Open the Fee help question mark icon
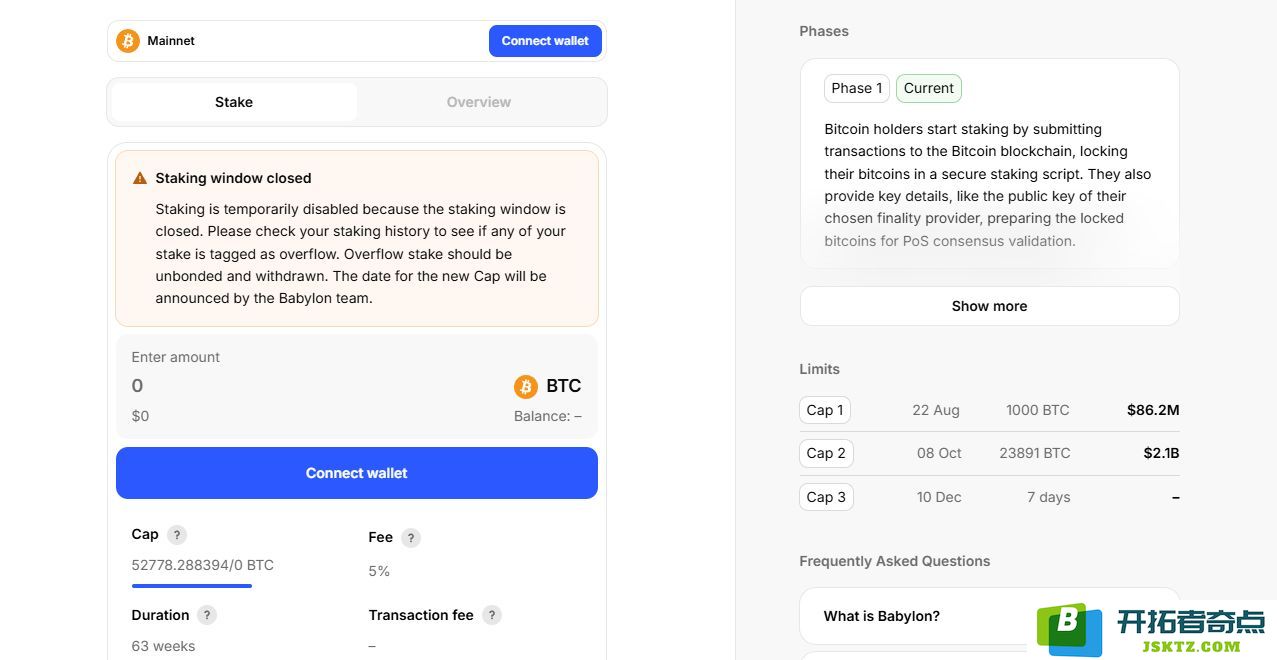The image size is (1277, 660). [x=411, y=538]
